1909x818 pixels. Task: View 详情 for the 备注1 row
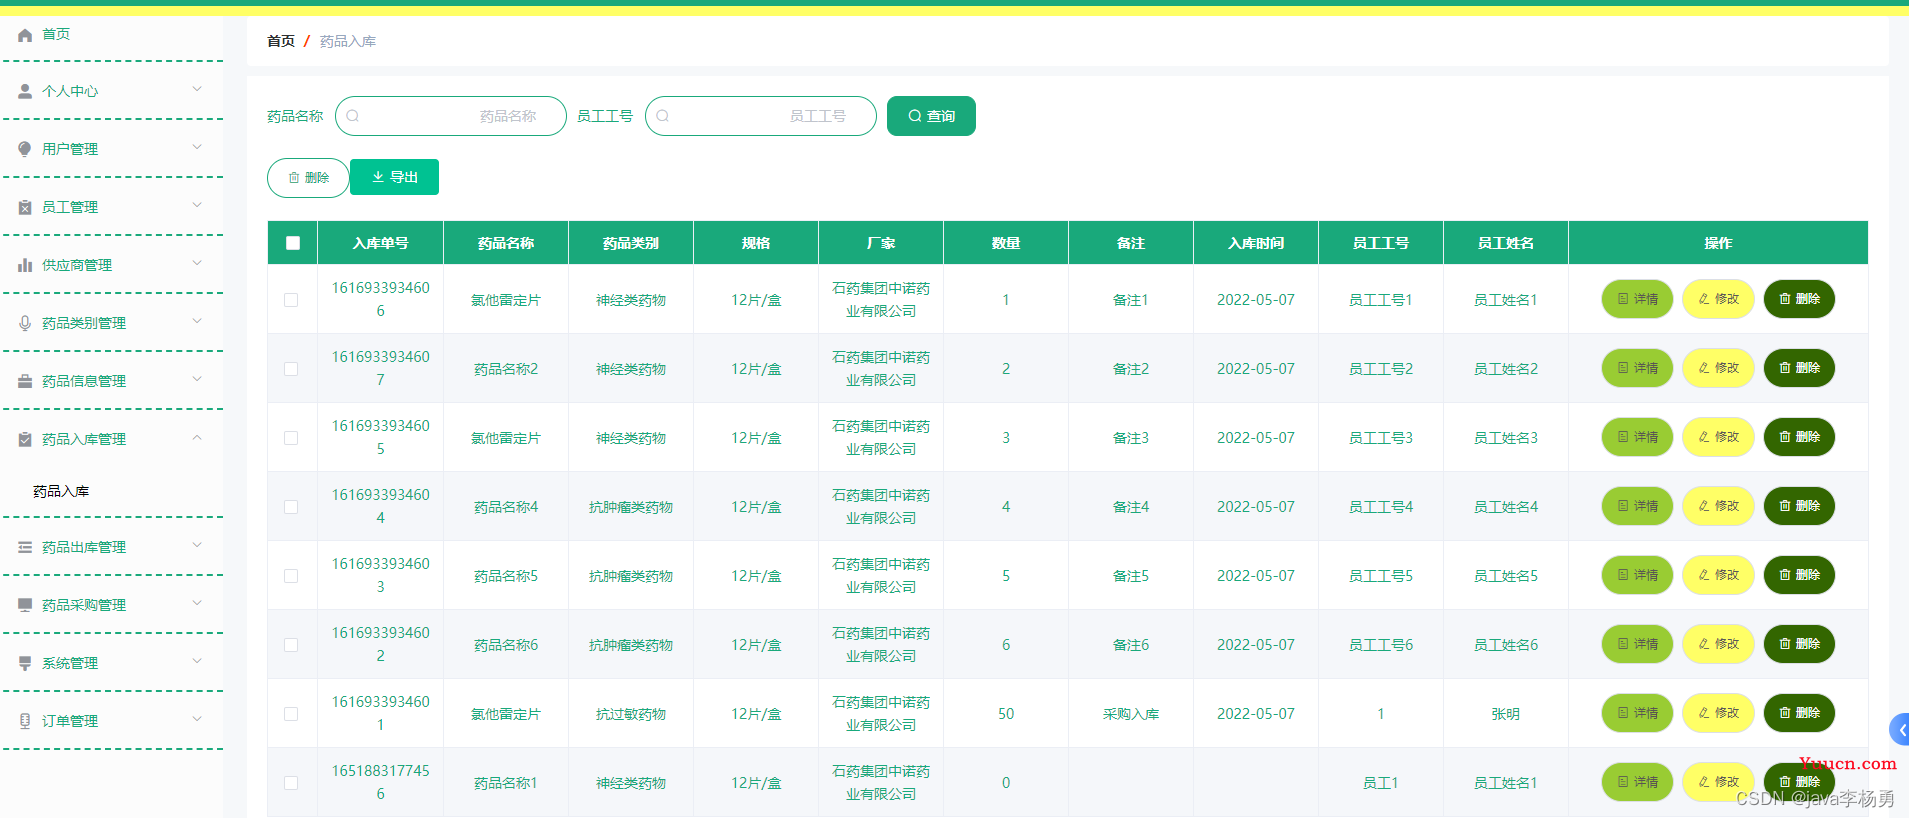point(1637,299)
